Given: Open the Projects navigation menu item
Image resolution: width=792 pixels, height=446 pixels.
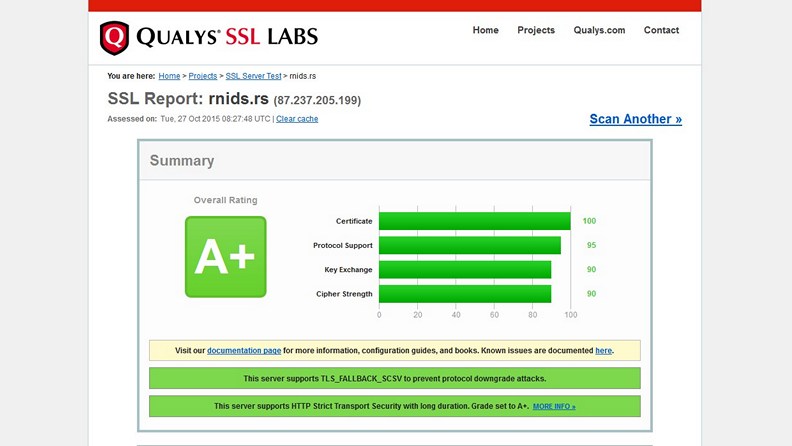Looking at the screenshot, I should (536, 30).
